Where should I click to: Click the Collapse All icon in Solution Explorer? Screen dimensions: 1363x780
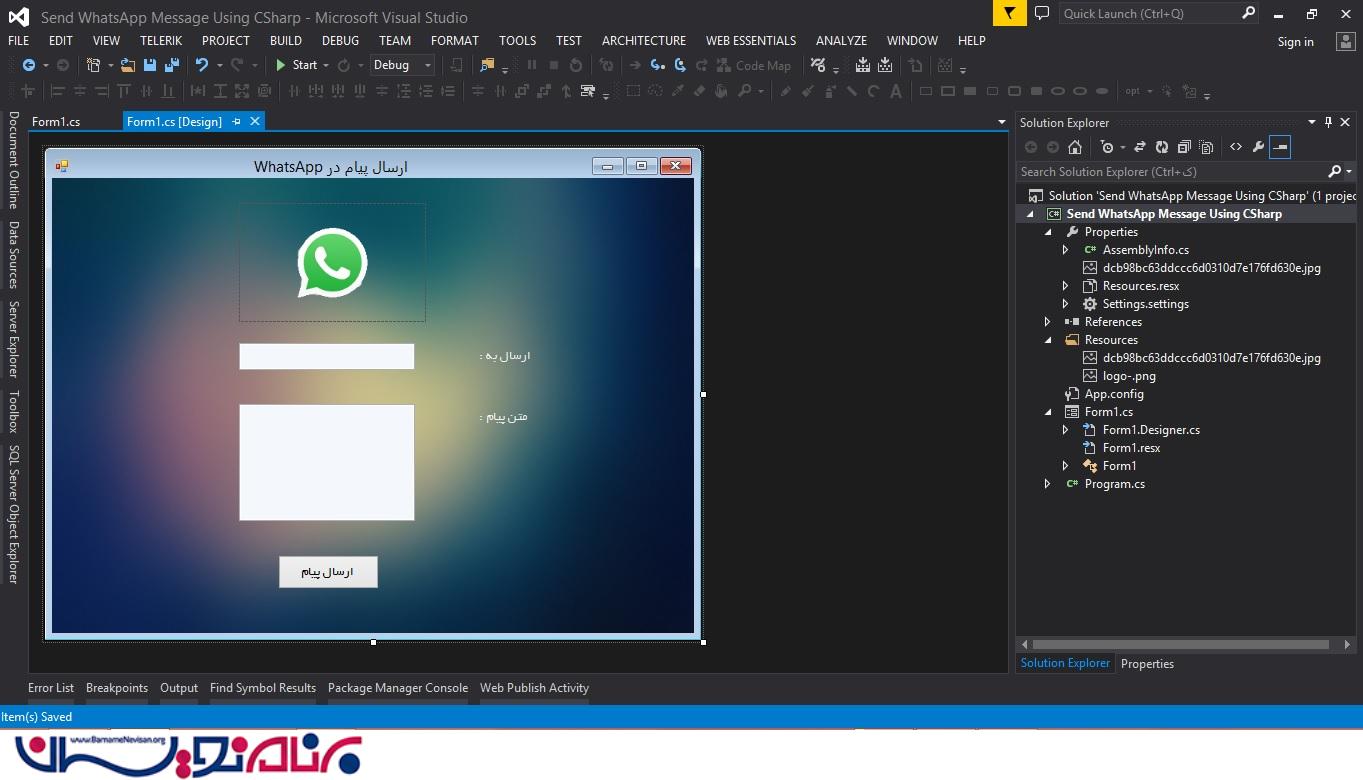click(x=1184, y=147)
